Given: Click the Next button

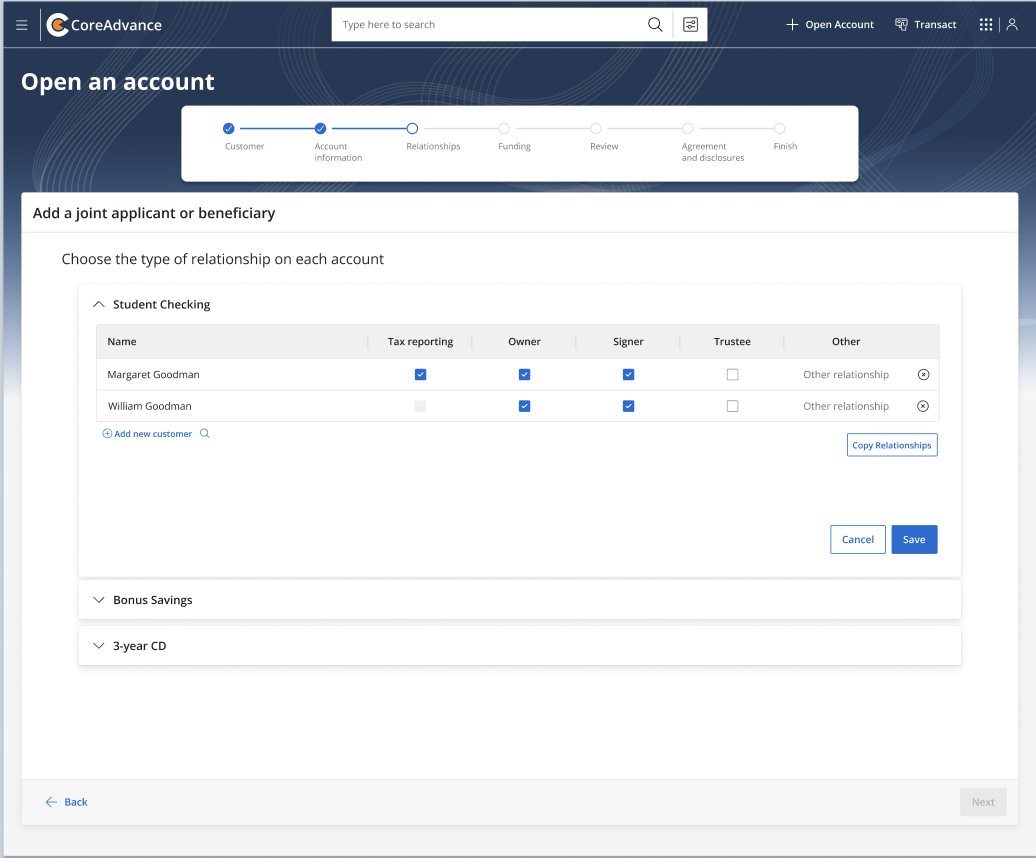Looking at the screenshot, I should pos(983,802).
